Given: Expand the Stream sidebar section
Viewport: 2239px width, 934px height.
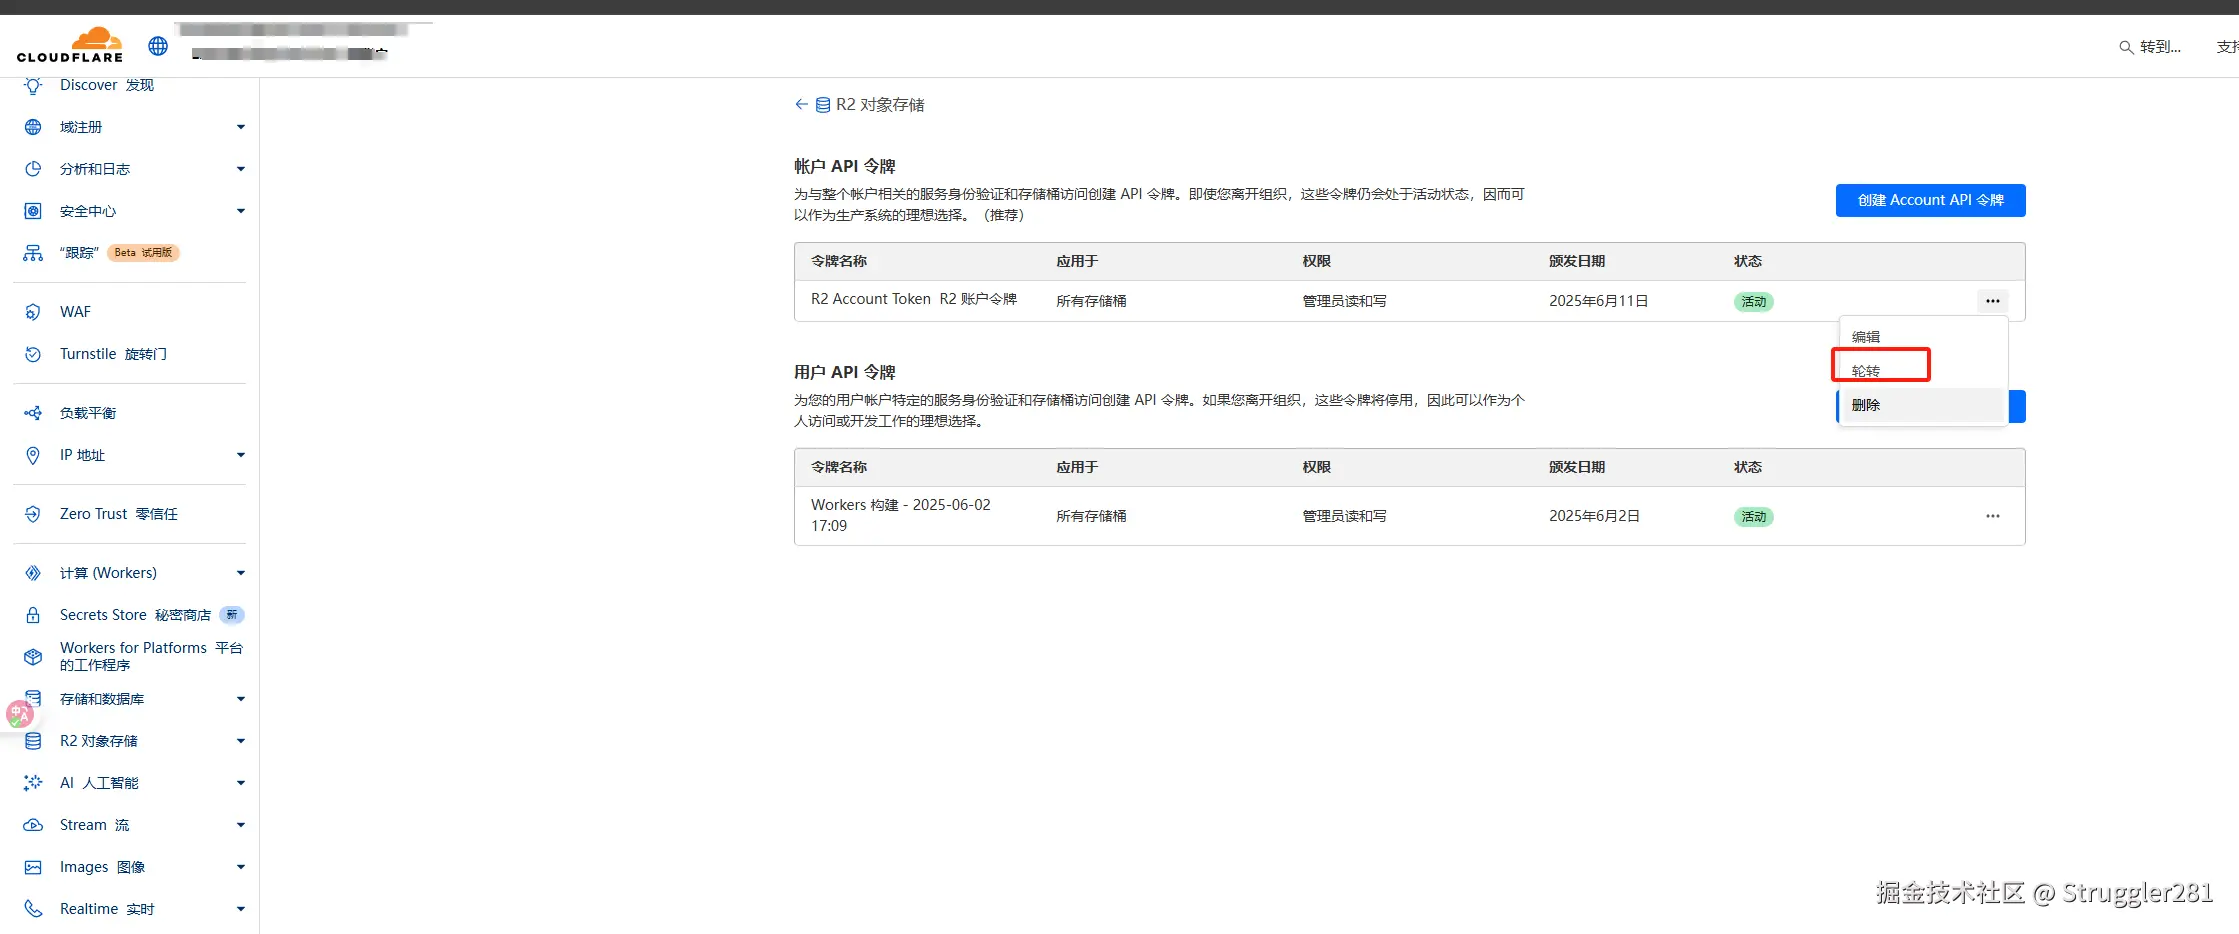Looking at the screenshot, I should [240, 825].
